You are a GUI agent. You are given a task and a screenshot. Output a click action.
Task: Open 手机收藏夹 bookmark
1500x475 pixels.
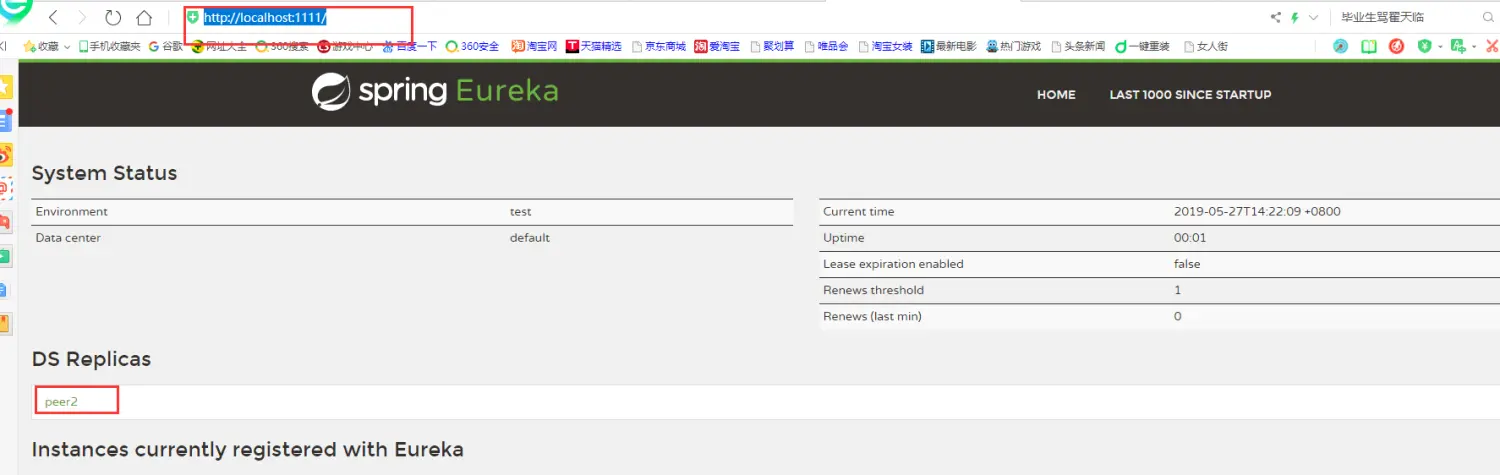[x=110, y=46]
